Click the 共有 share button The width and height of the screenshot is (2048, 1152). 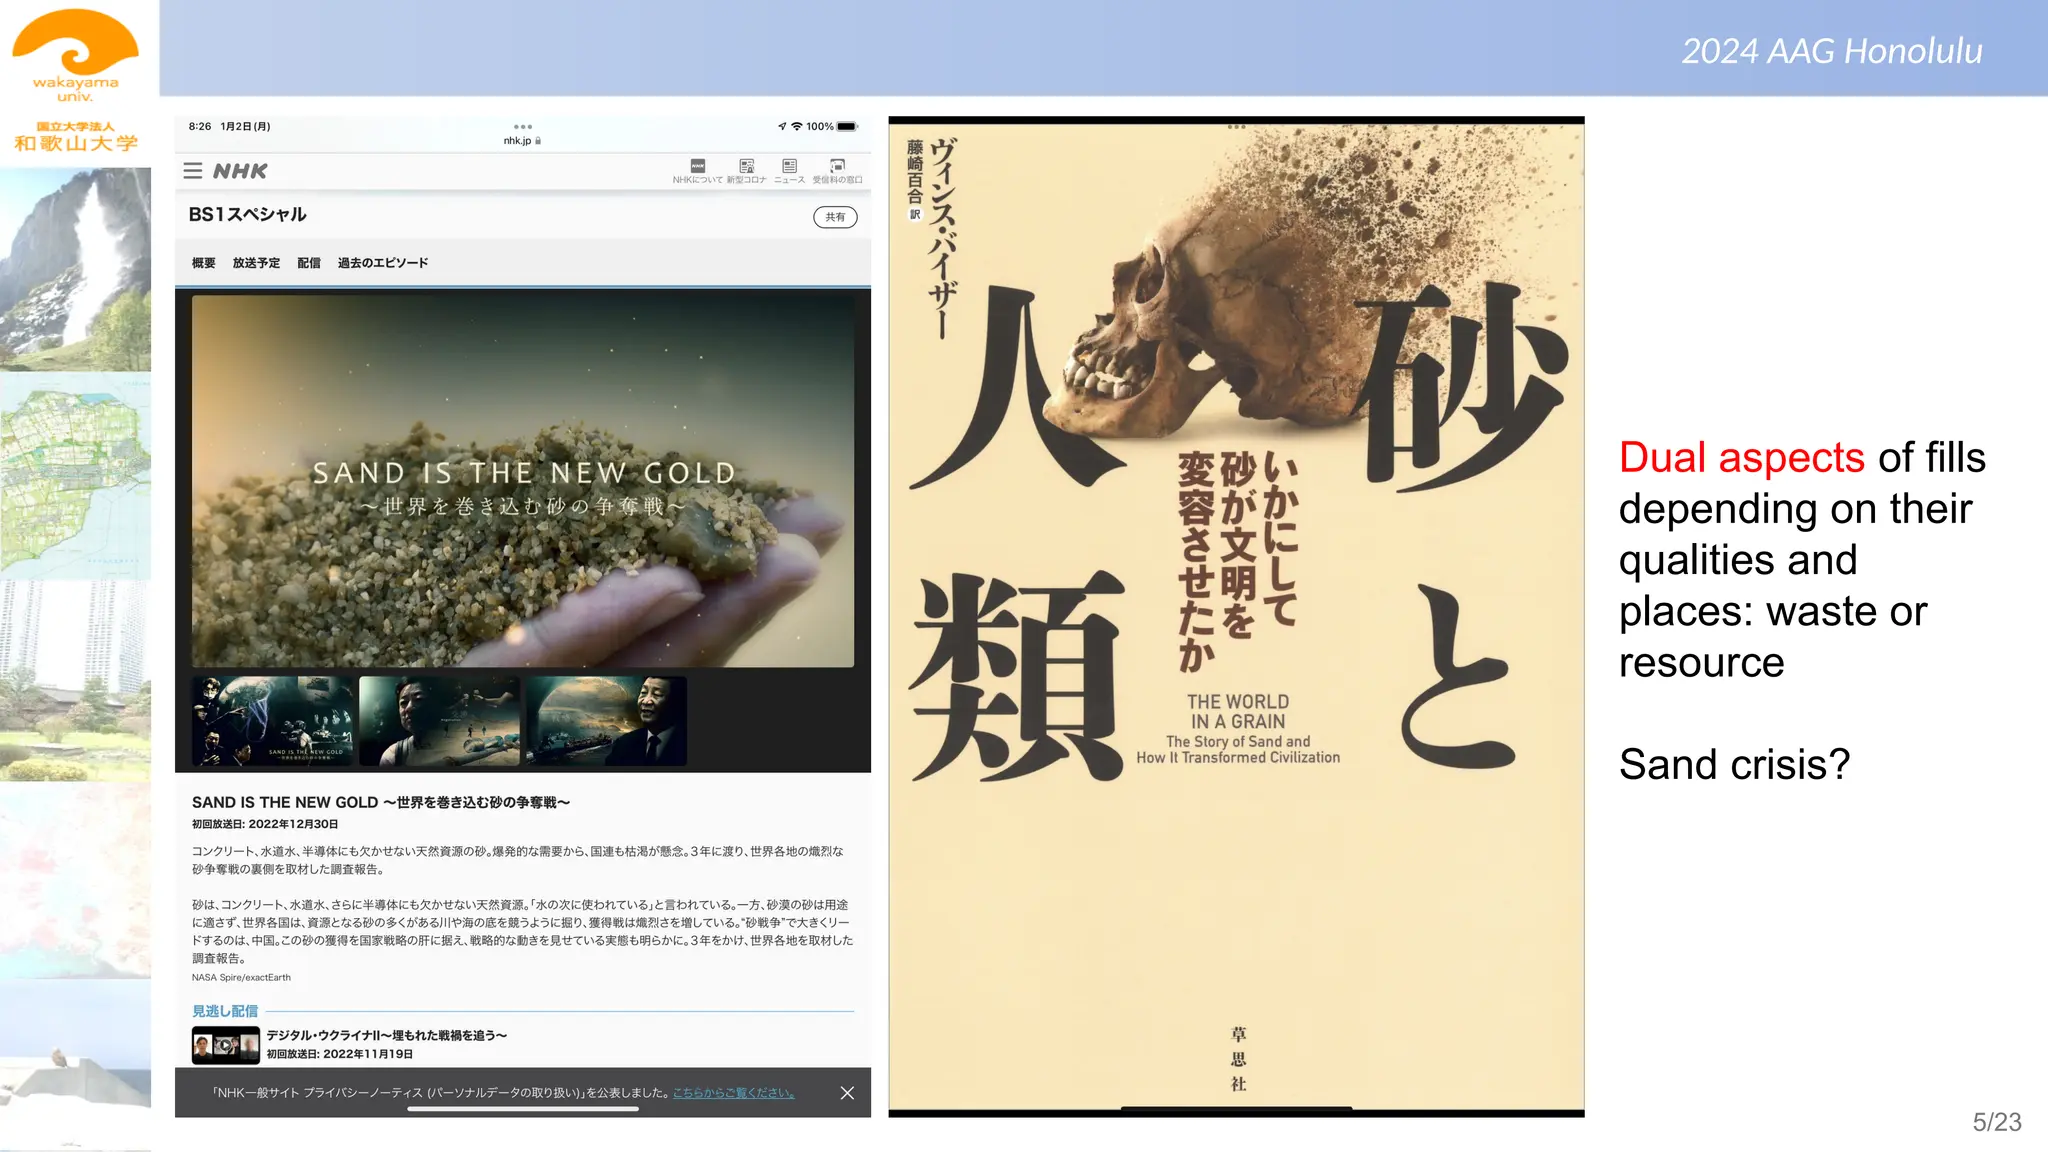(x=835, y=217)
